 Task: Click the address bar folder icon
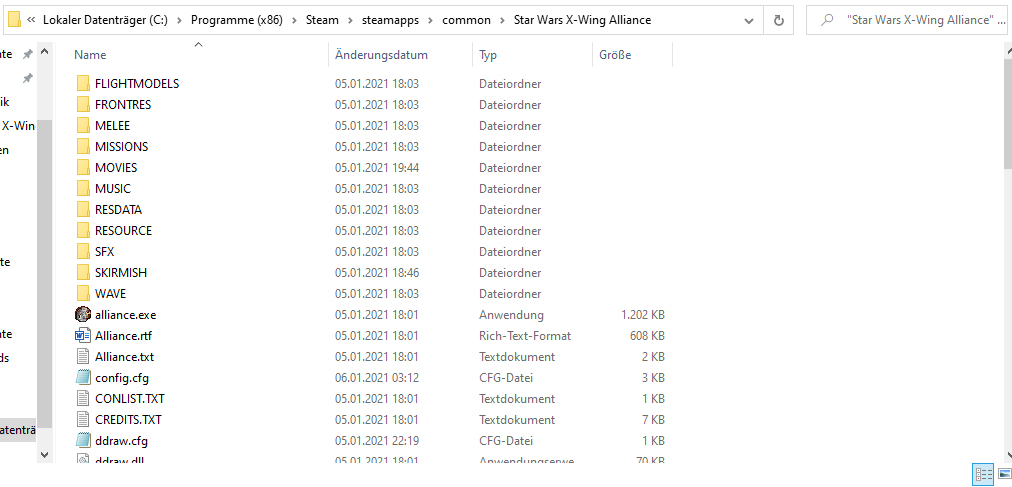pyautogui.click(x=14, y=20)
